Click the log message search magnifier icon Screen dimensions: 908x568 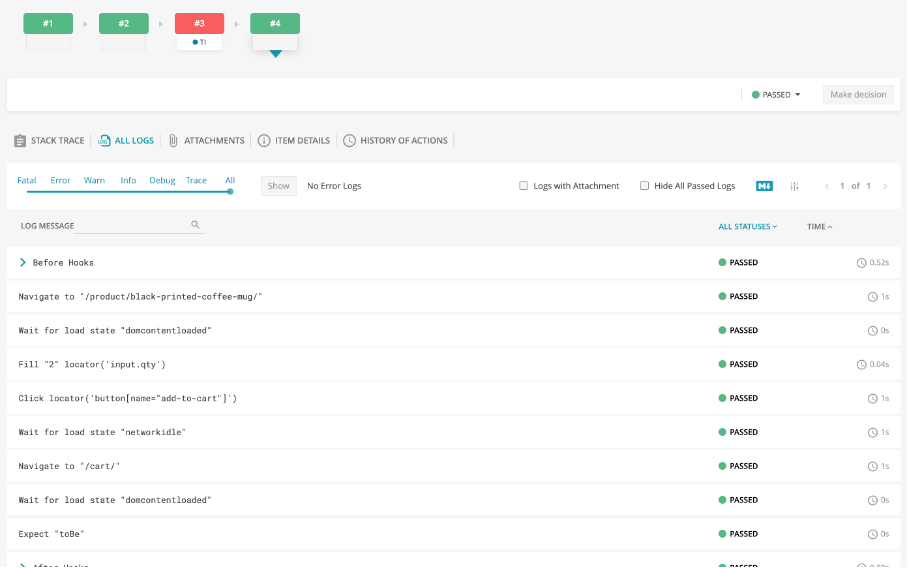click(x=195, y=225)
